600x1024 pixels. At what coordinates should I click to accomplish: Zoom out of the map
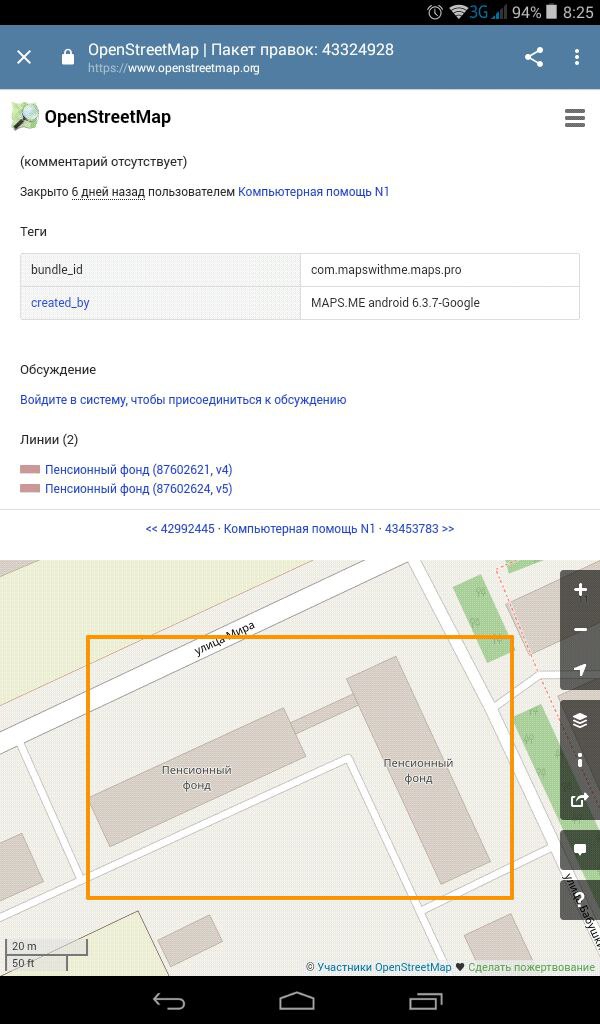[580, 630]
